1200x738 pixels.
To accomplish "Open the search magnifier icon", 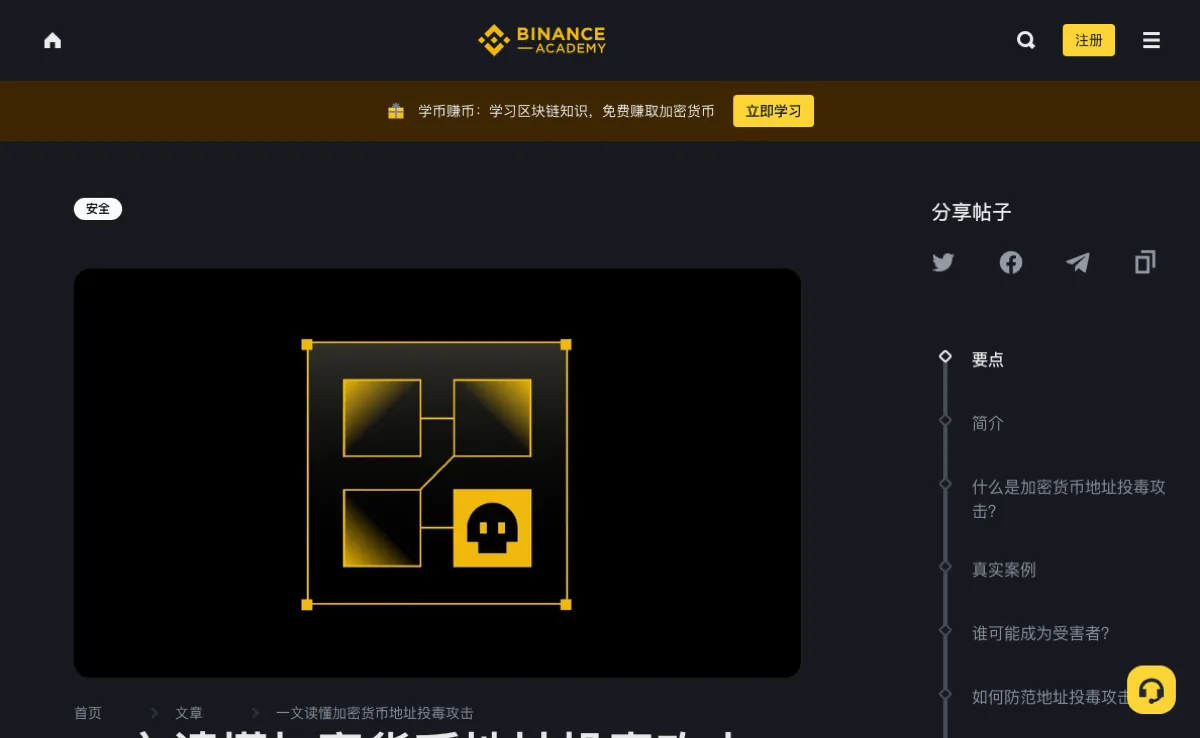I will pos(1026,40).
